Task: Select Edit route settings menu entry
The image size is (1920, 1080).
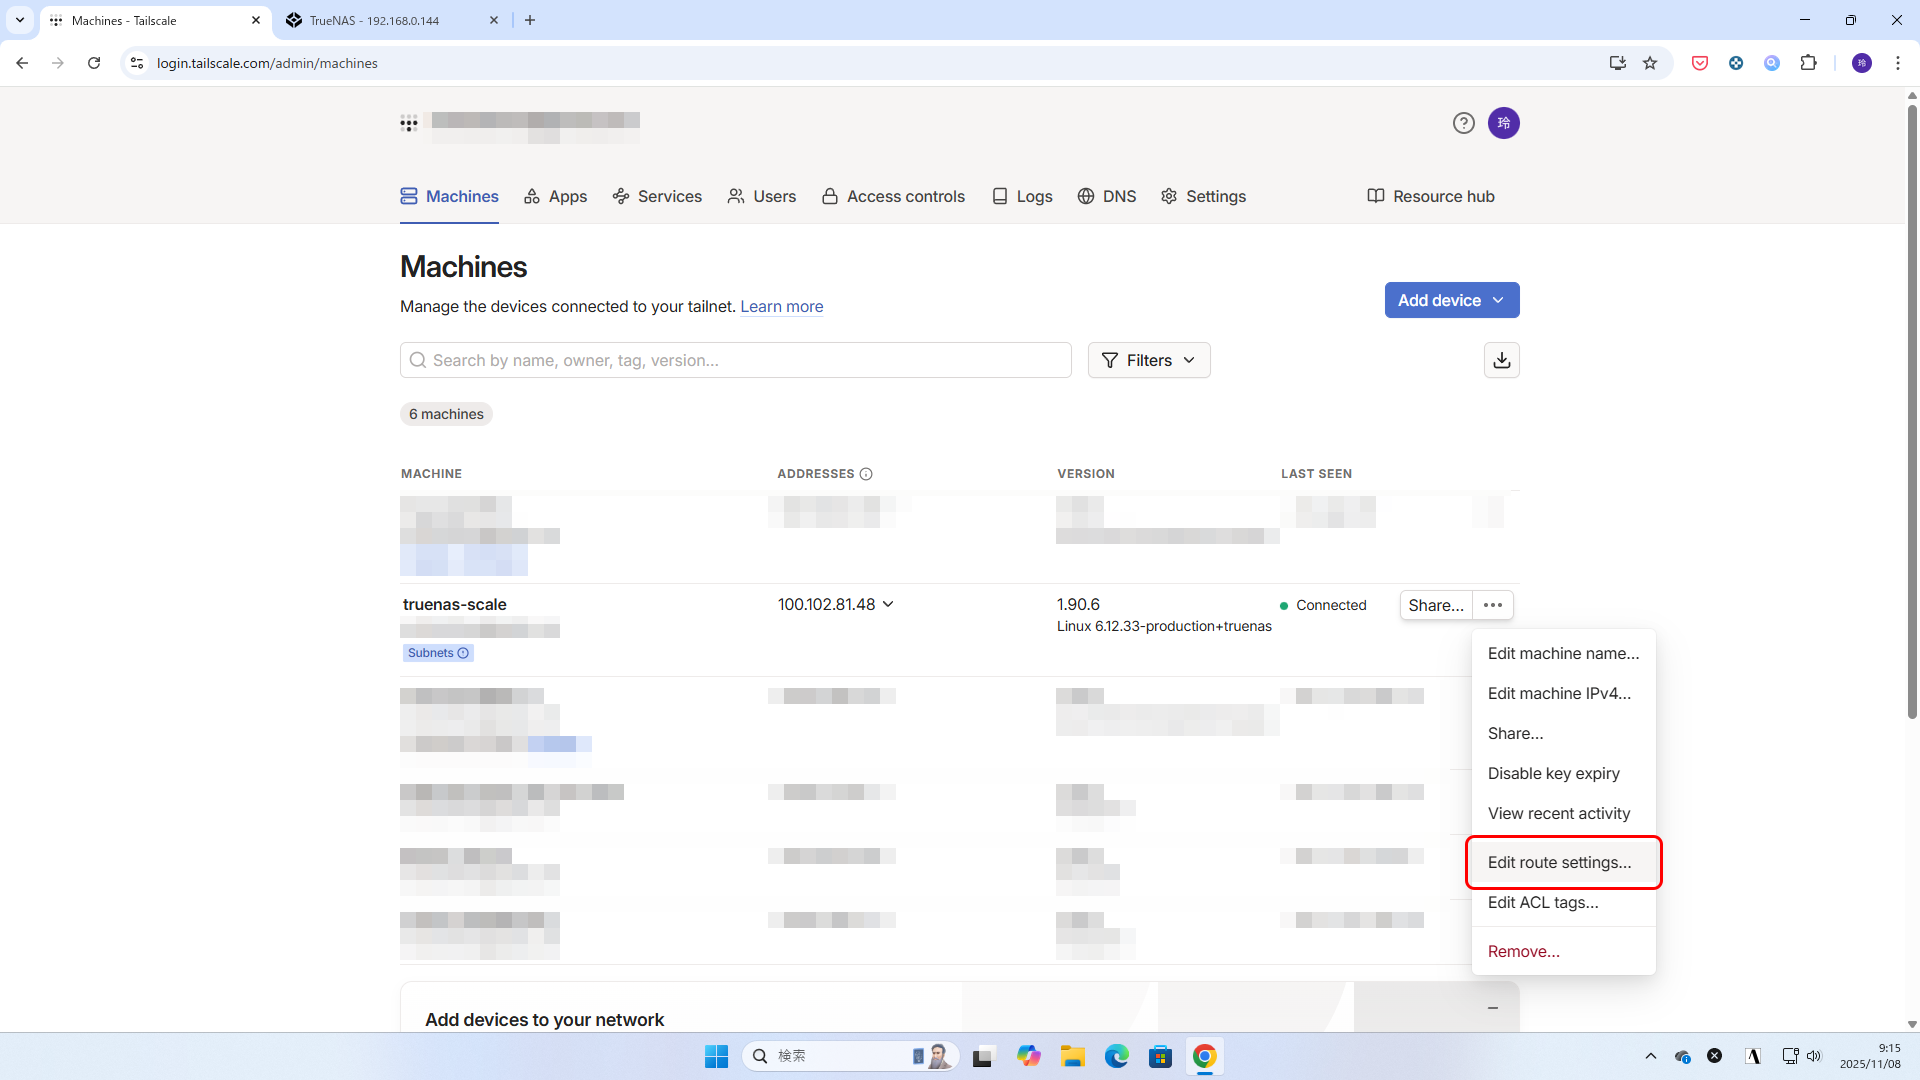Action: tap(1558, 862)
